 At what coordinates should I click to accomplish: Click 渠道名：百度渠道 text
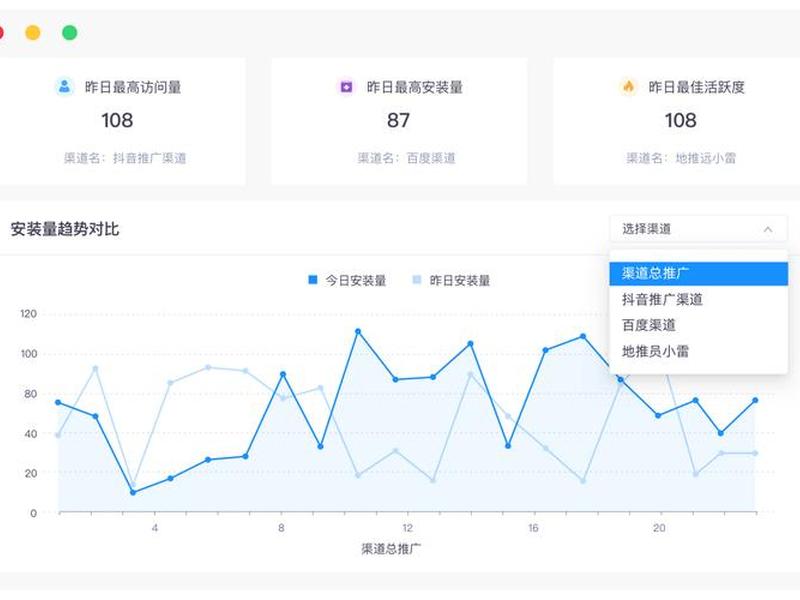406,158
